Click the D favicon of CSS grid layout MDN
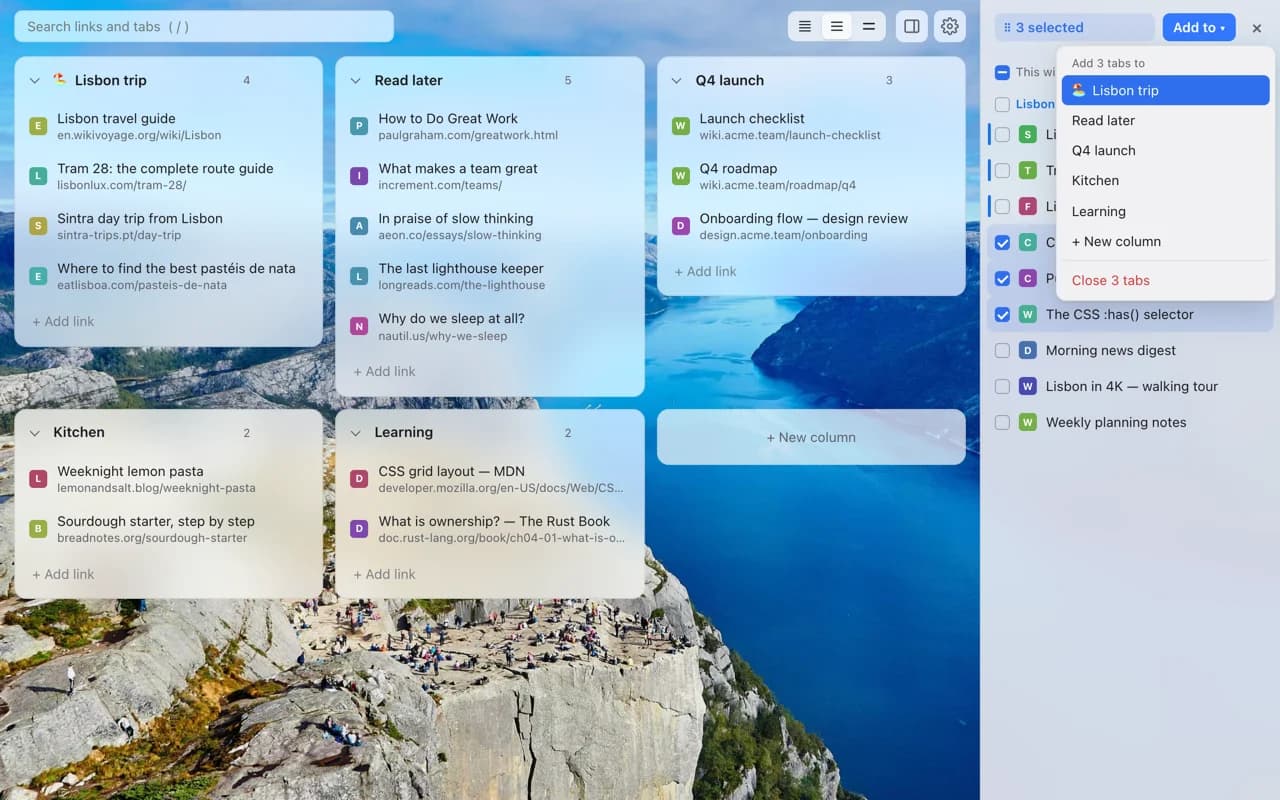The height and width of the screenshot is (800, 1280). 359,479
